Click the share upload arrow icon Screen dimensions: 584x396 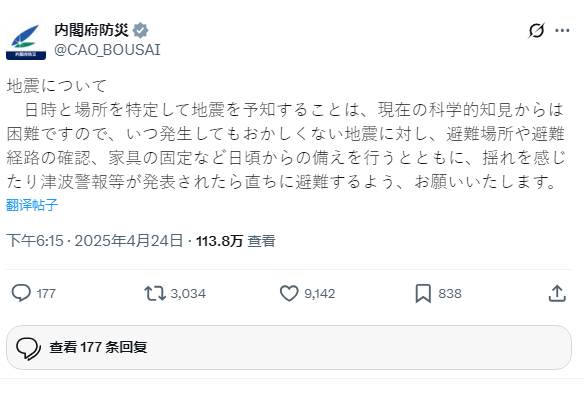click(557, 293)
